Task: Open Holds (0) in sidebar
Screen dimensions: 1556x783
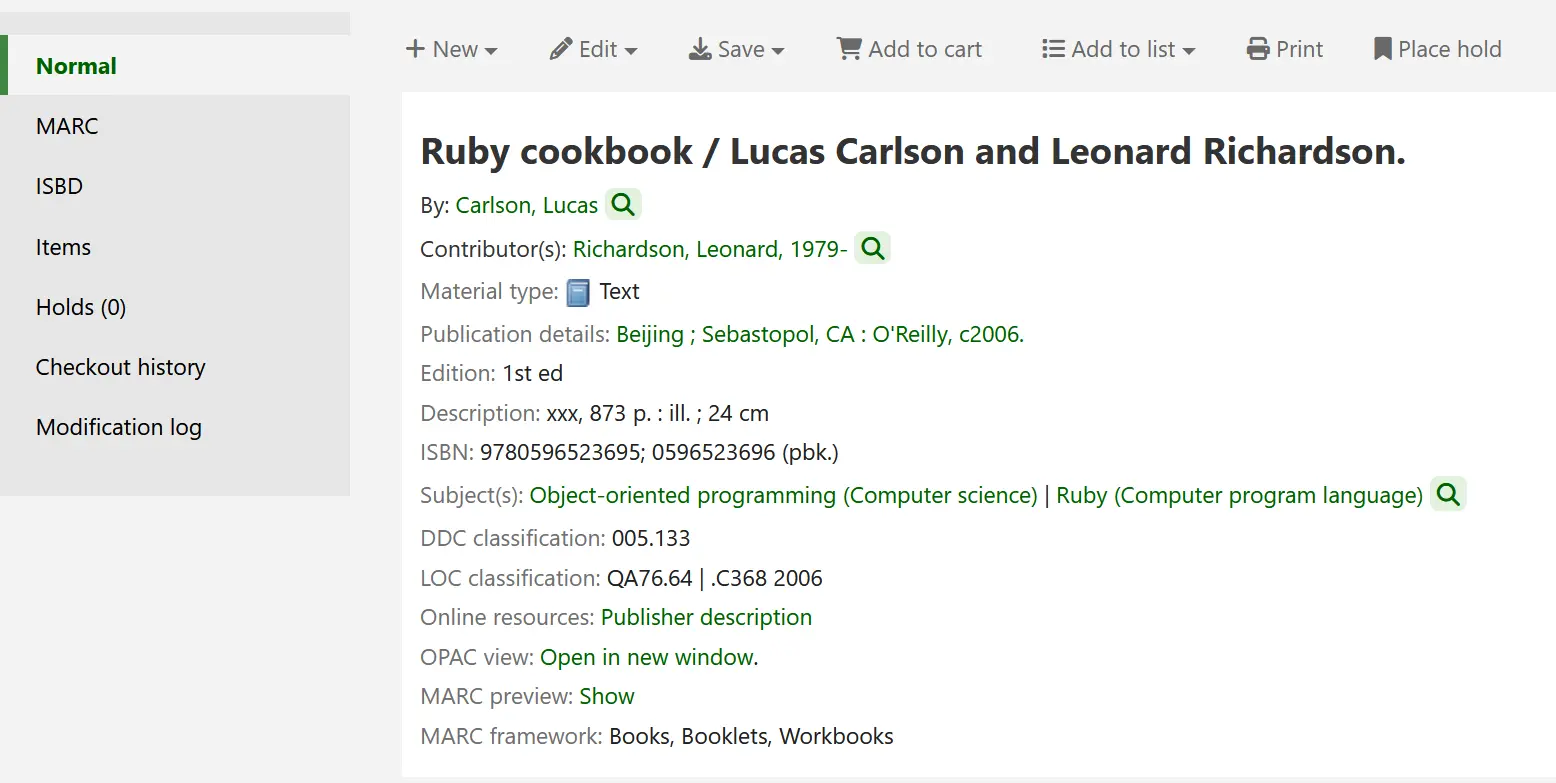Action: (175, 307)
